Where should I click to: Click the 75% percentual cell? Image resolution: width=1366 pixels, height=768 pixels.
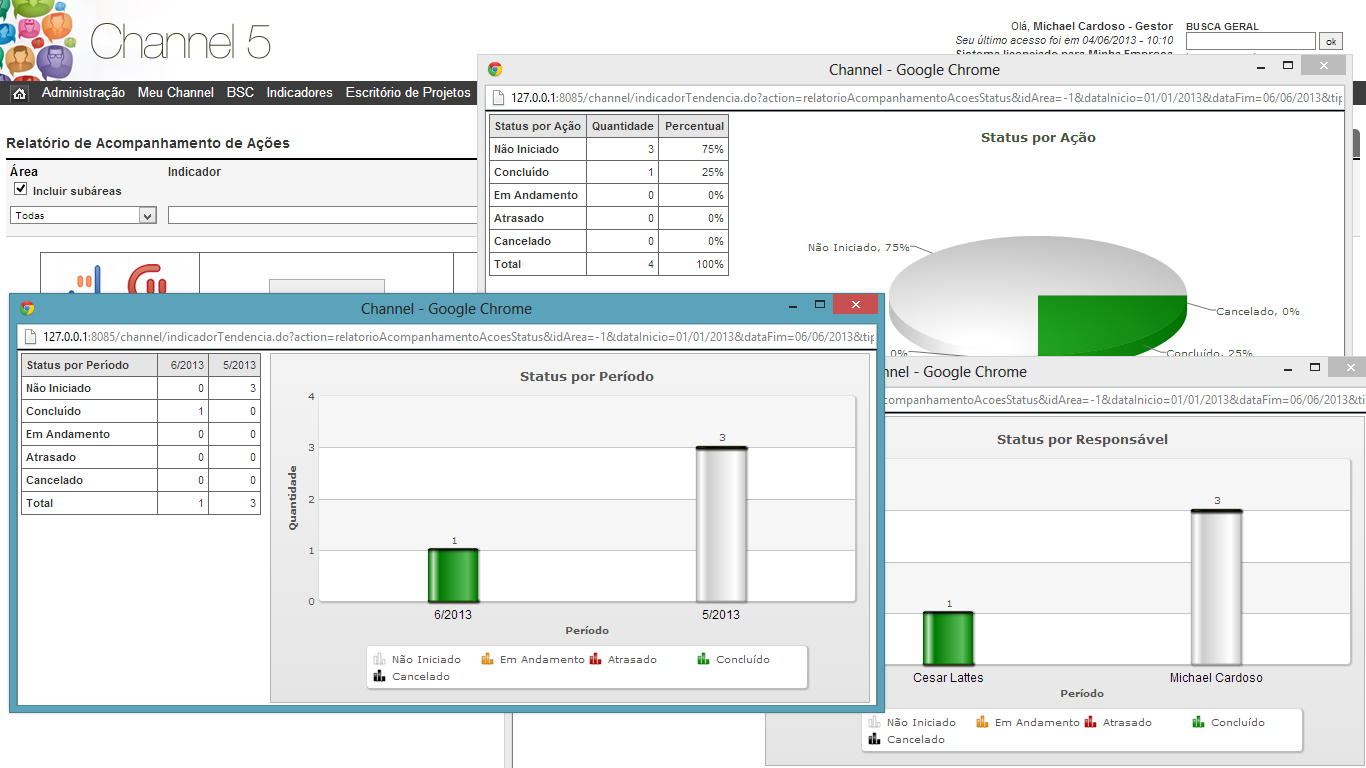click(x=694, y=149)
